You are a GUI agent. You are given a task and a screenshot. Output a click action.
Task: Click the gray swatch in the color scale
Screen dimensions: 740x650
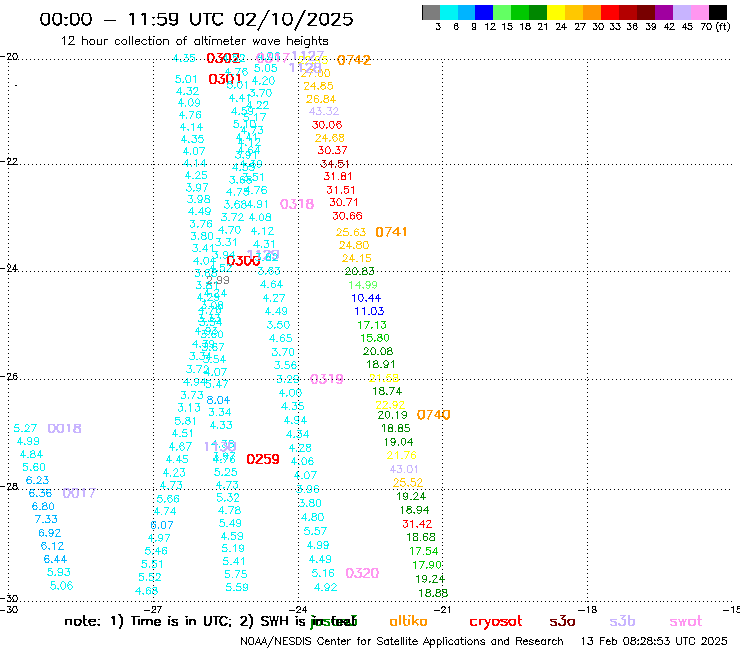click(431, 12)
